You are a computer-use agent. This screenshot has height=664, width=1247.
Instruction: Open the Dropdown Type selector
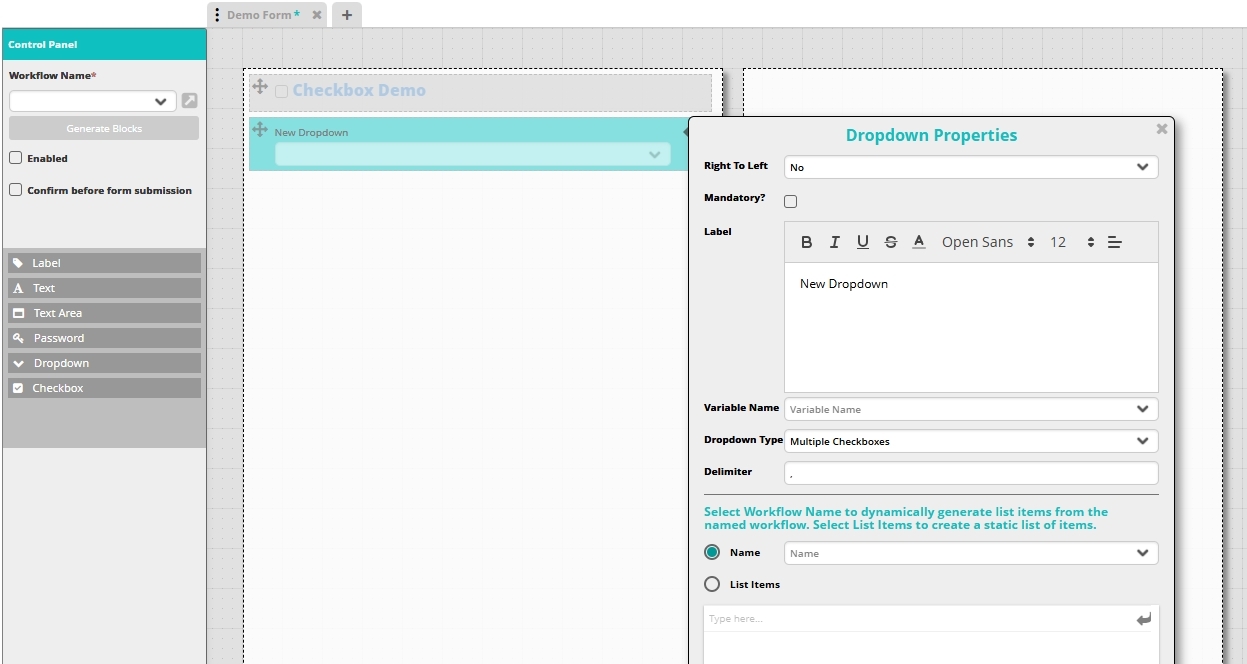click(971, 441)
